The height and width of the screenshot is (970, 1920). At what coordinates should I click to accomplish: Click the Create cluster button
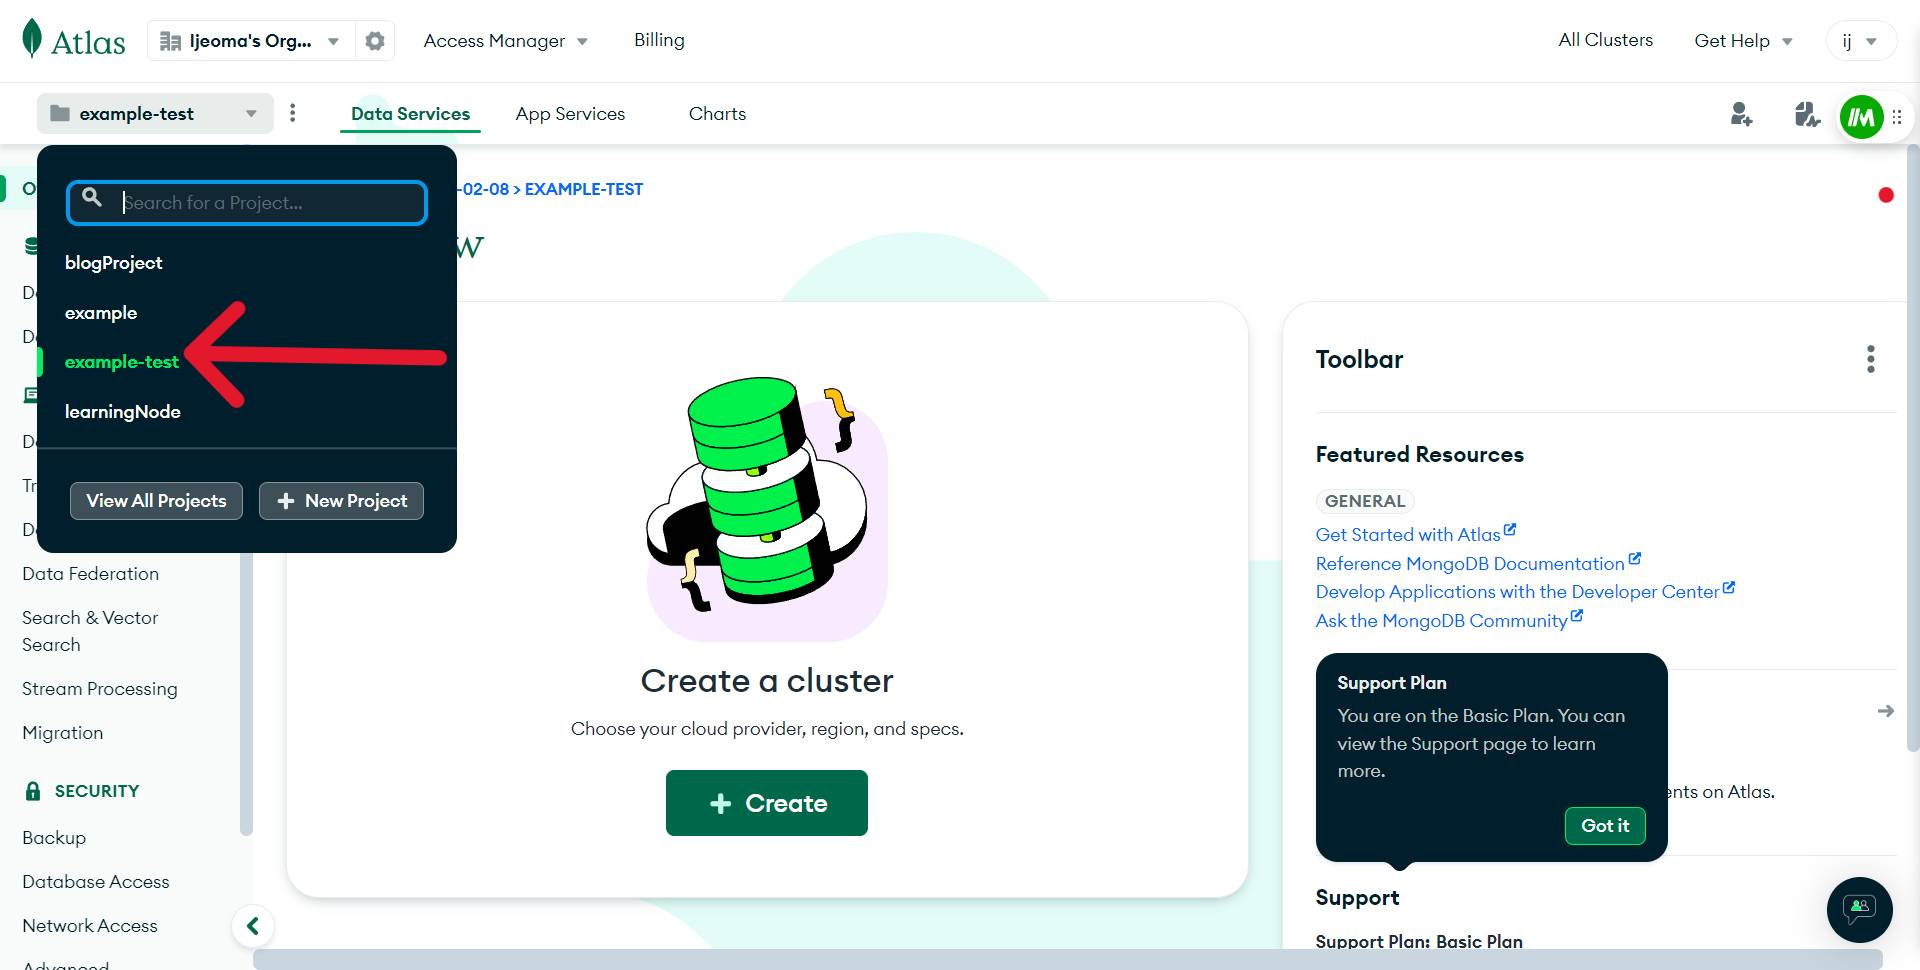click(x=767, y=803)
